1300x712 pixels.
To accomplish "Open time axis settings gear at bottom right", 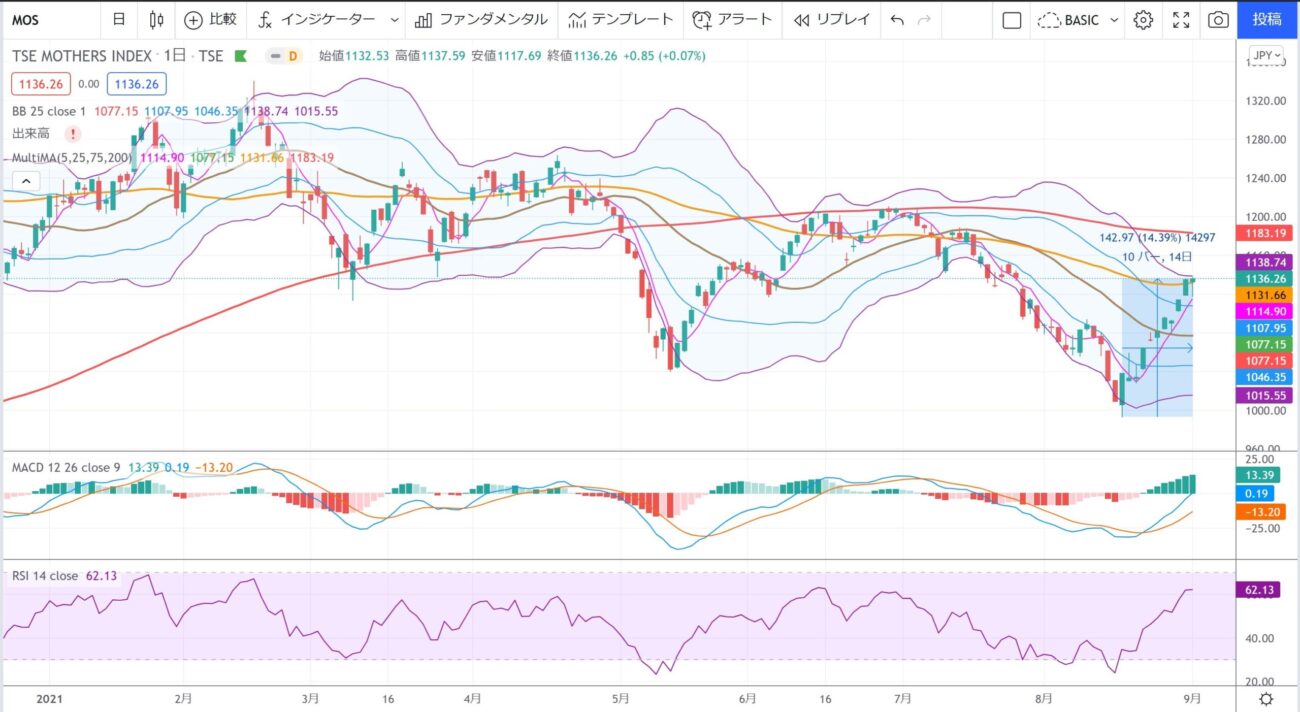I will (1266, 699).
